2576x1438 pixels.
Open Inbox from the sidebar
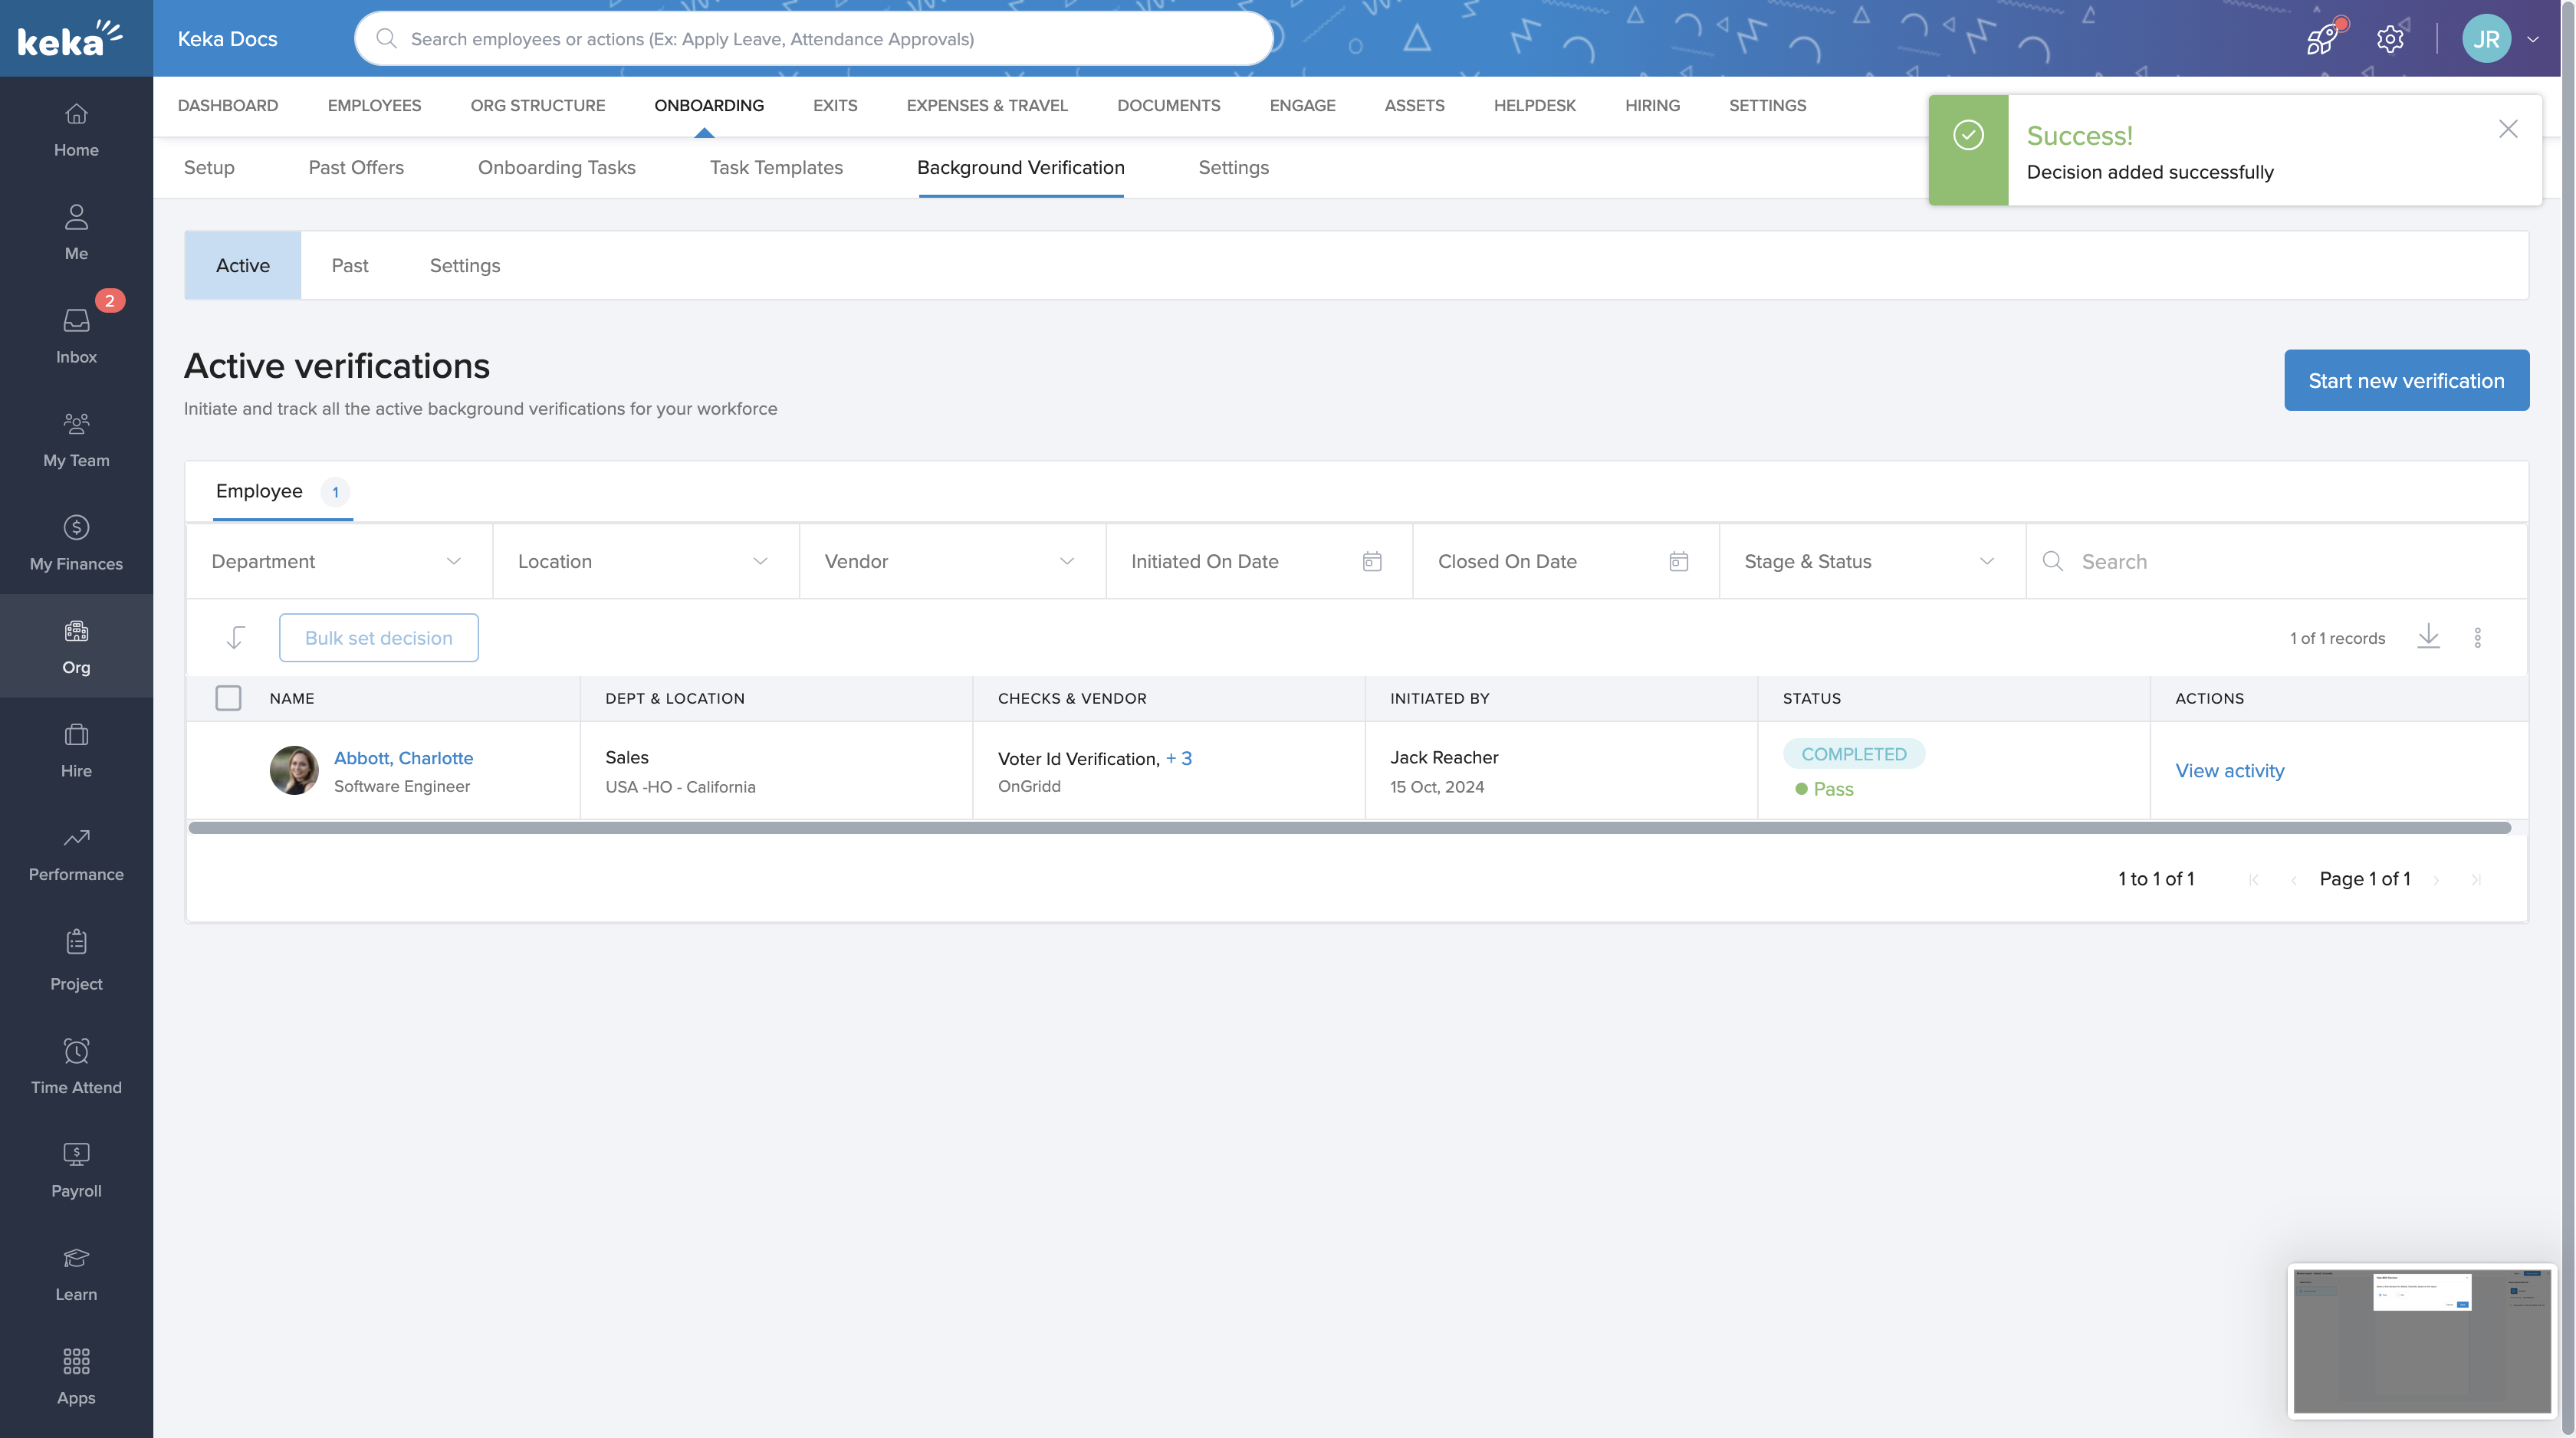point(76,335)
